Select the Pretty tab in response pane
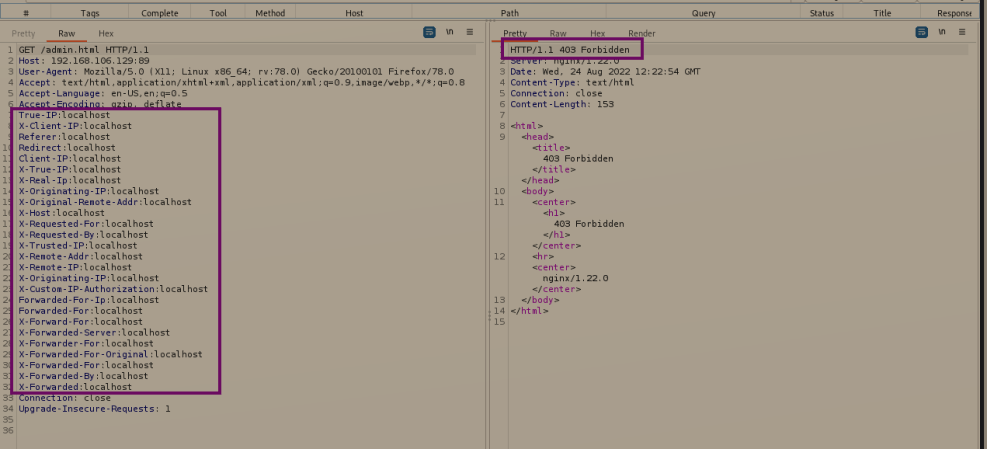 515,34
